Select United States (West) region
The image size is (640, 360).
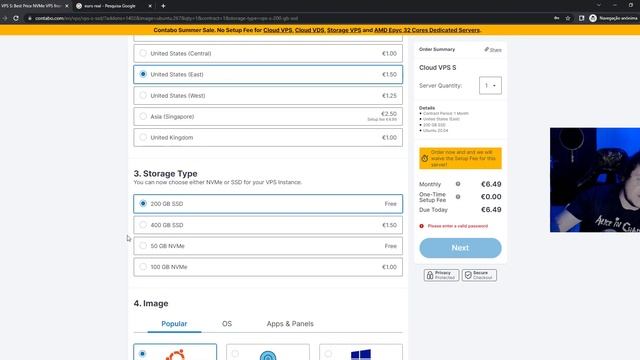(x=268, y=96)
